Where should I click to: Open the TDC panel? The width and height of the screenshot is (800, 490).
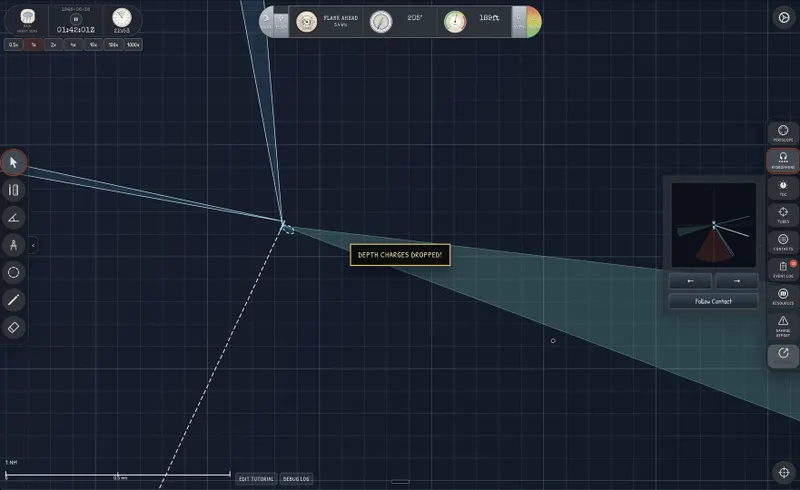783,188
